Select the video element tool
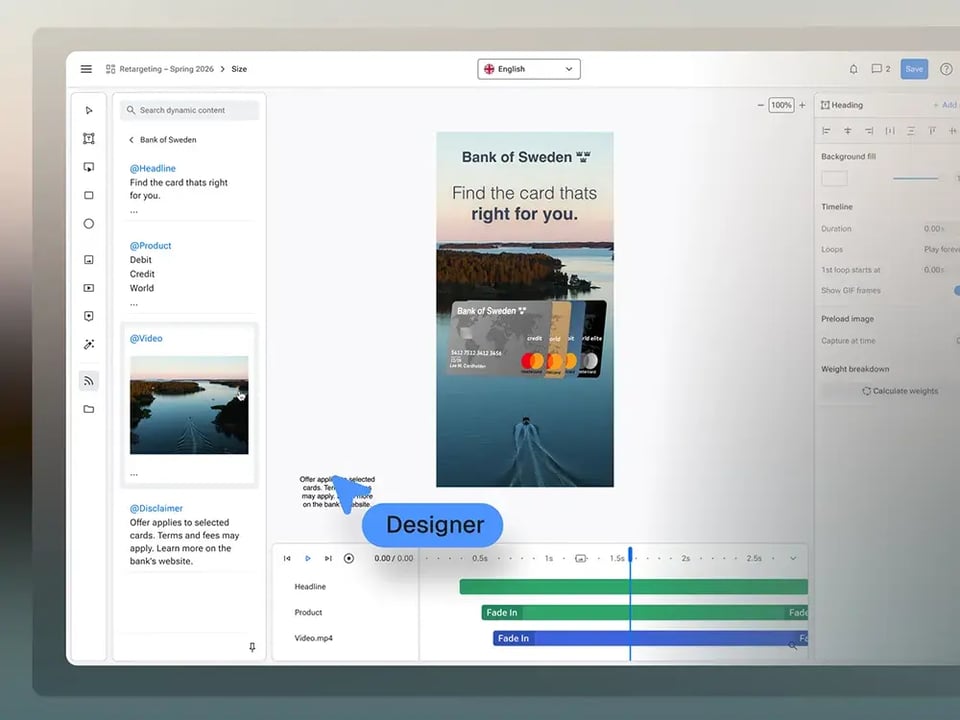Screen dimensions: 960x720 [x=89, y=288]
